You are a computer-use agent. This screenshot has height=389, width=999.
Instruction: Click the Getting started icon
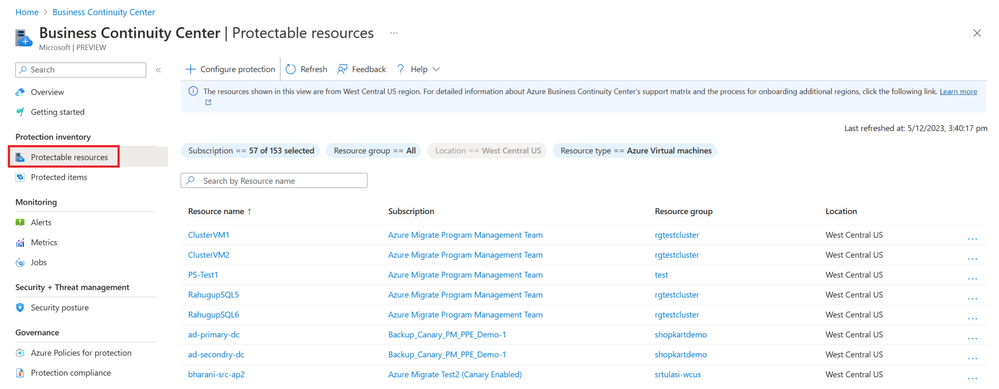(x=20, y=112)
